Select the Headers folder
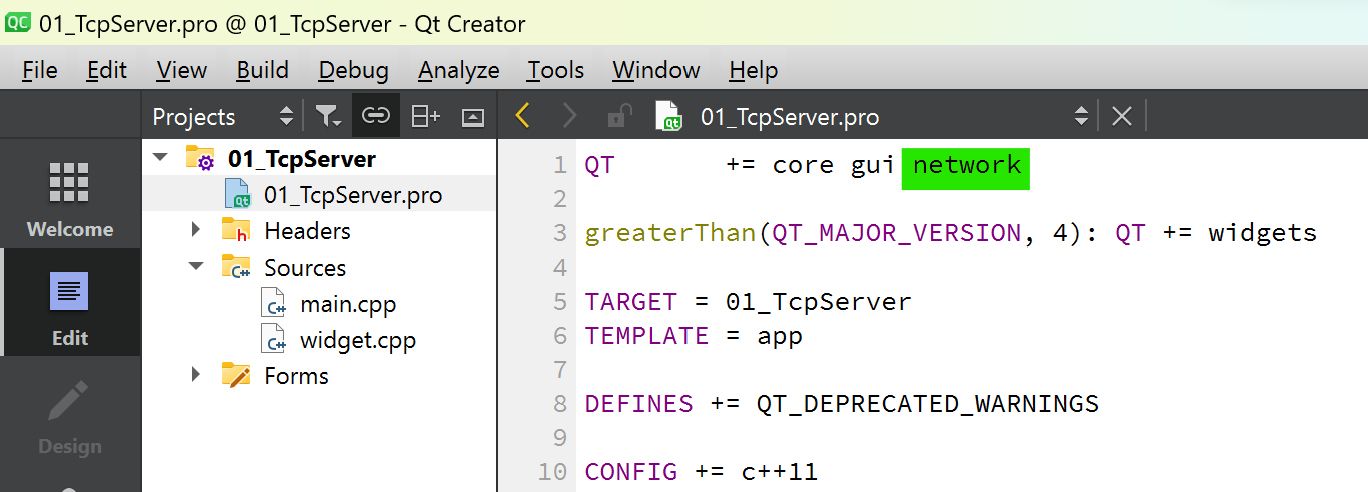 307,231
